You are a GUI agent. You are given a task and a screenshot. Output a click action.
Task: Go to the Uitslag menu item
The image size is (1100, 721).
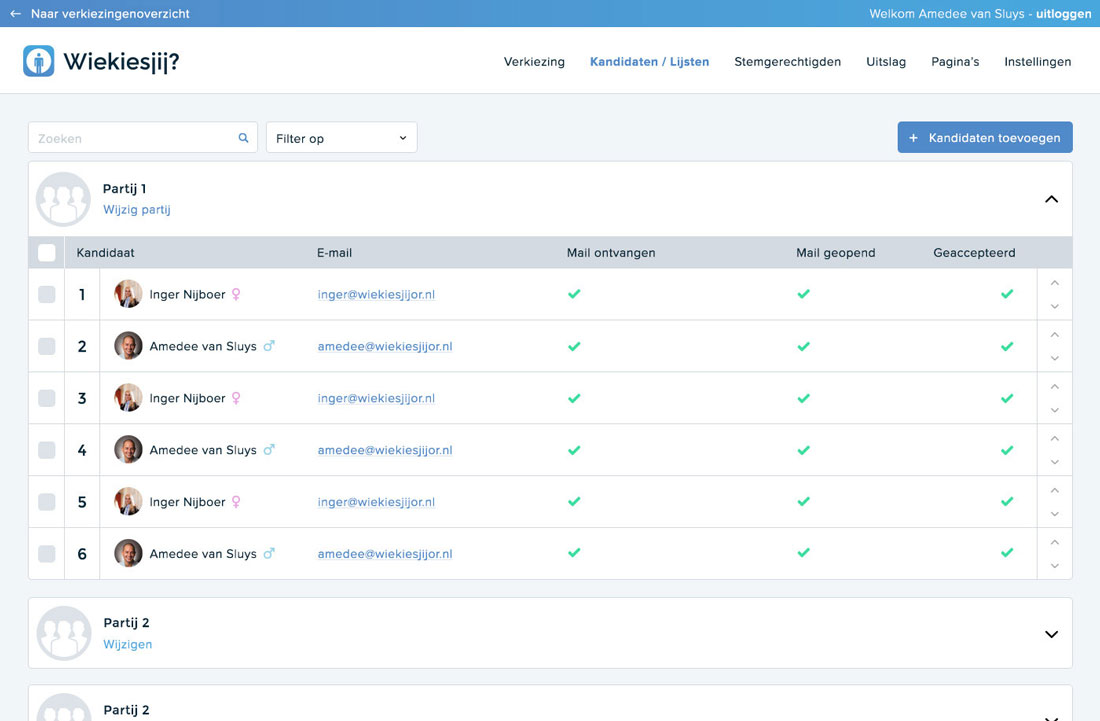pyautogui.click(x=886, y=62)
